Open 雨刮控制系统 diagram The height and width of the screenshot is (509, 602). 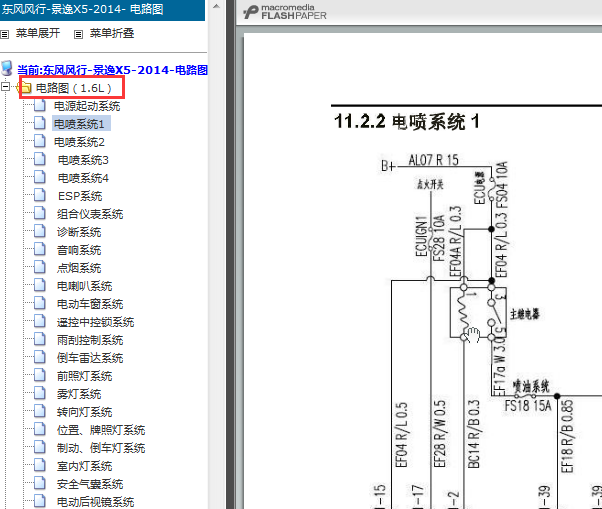point(90,340)
